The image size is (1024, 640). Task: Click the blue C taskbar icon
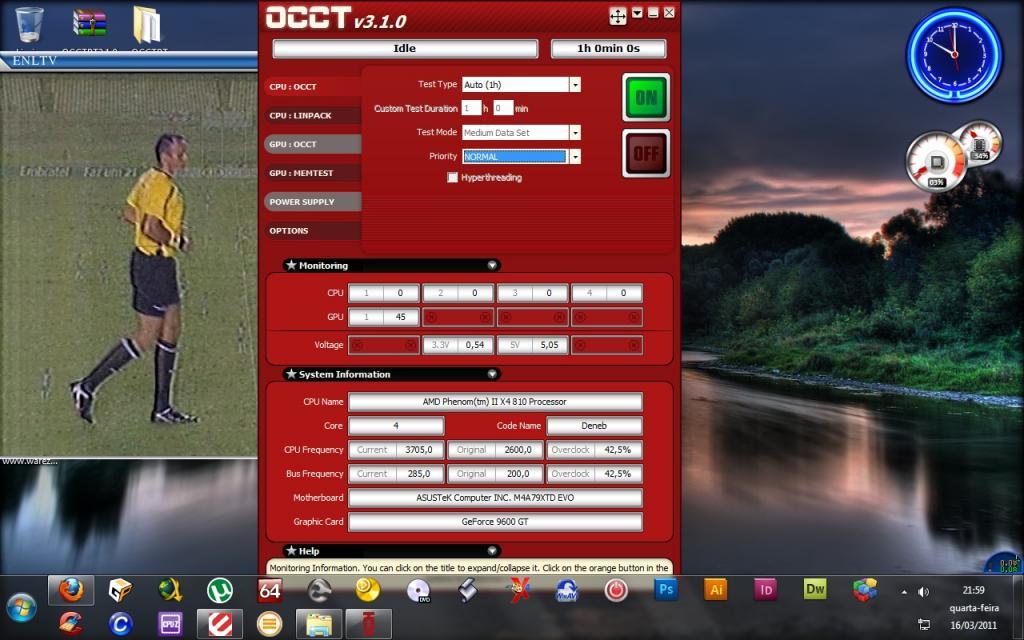[120, 624]
